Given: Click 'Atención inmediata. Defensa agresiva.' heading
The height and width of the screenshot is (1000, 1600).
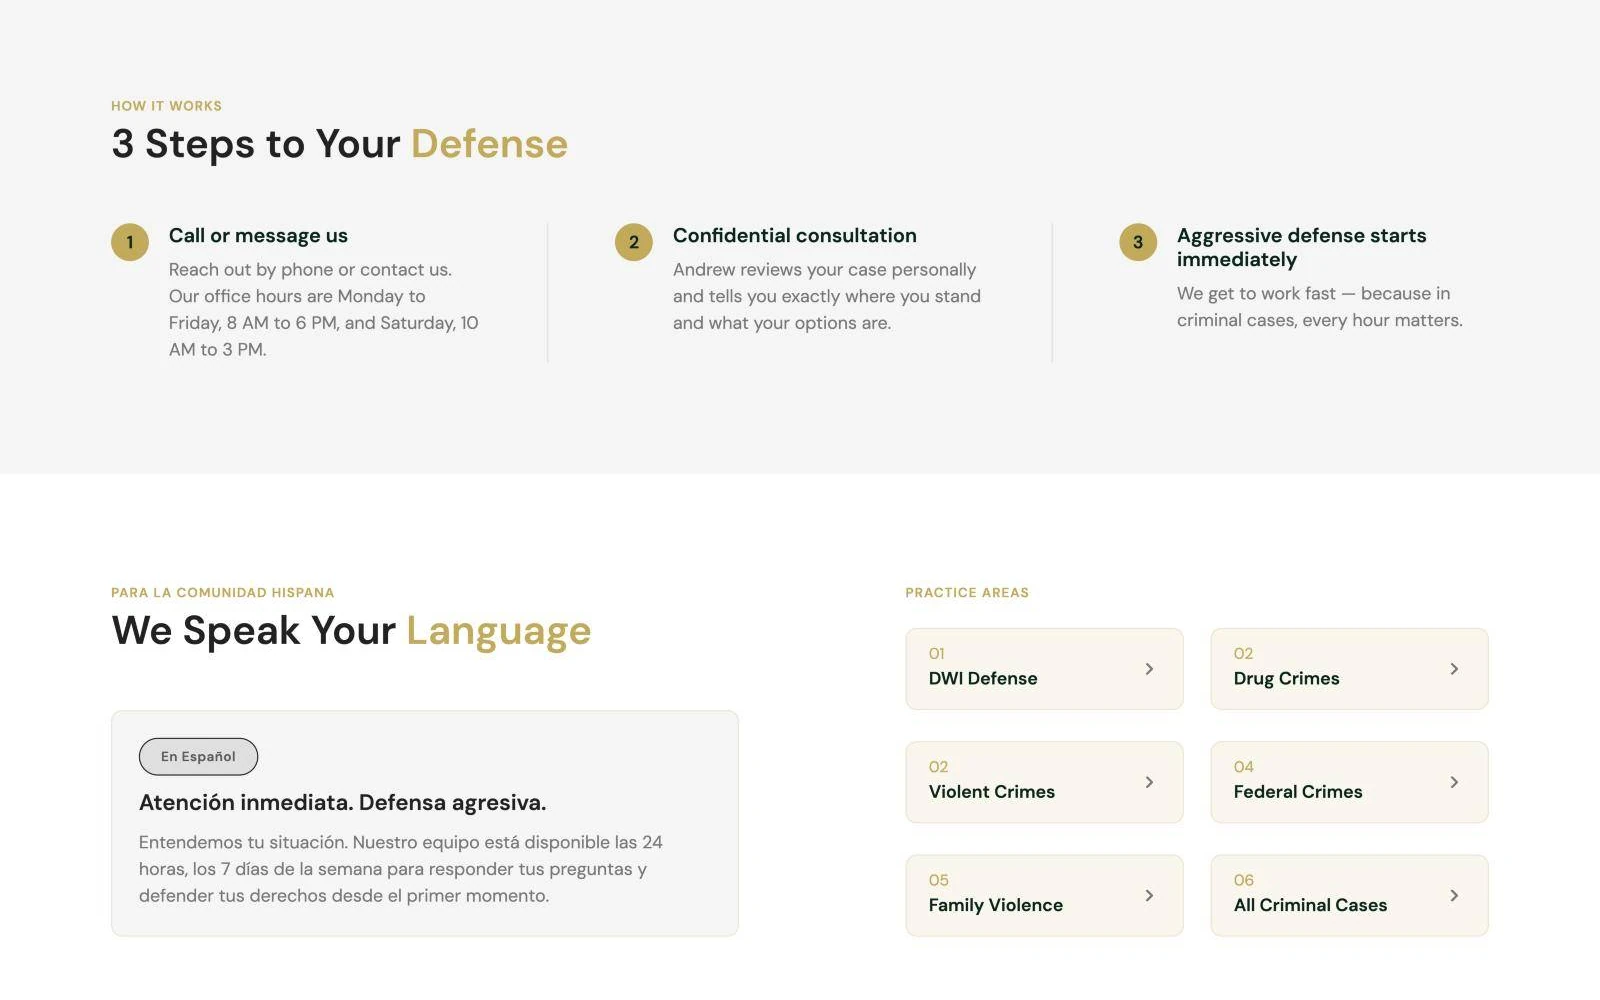Looking at the screenshot, I should (343, 803).
